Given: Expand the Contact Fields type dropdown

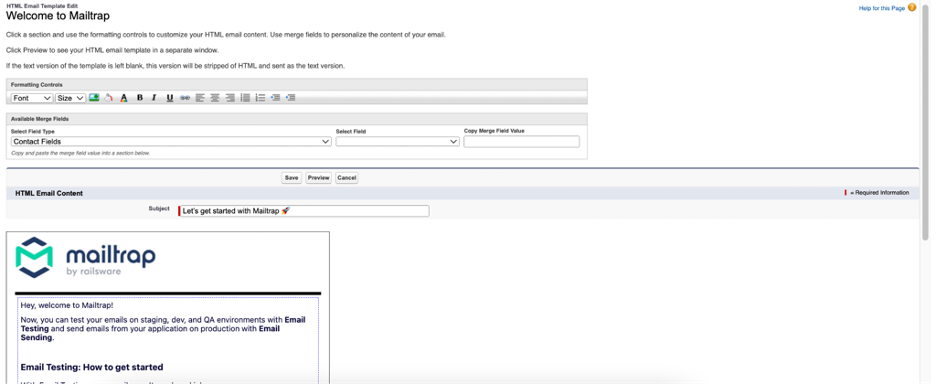Looking at the screenshot, I should [171, 142].
